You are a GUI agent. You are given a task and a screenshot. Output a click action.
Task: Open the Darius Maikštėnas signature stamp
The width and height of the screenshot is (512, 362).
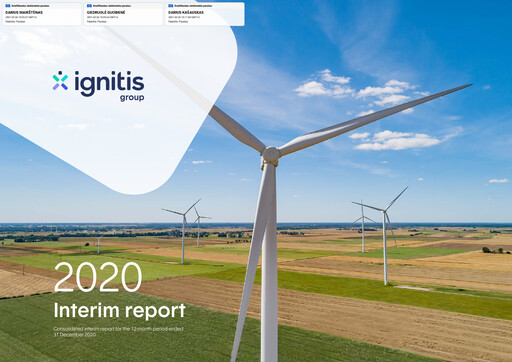42,14
